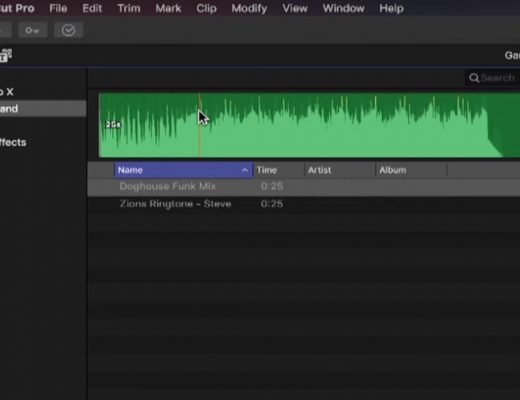Open the Mark menu
Image resolution: width=520 pixels, height=400 pixels.
point(168,8)
